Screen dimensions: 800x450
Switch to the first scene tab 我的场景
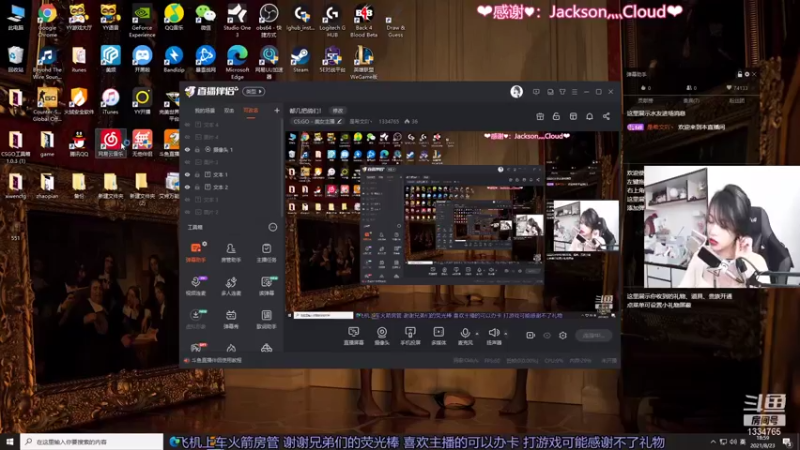205,110
